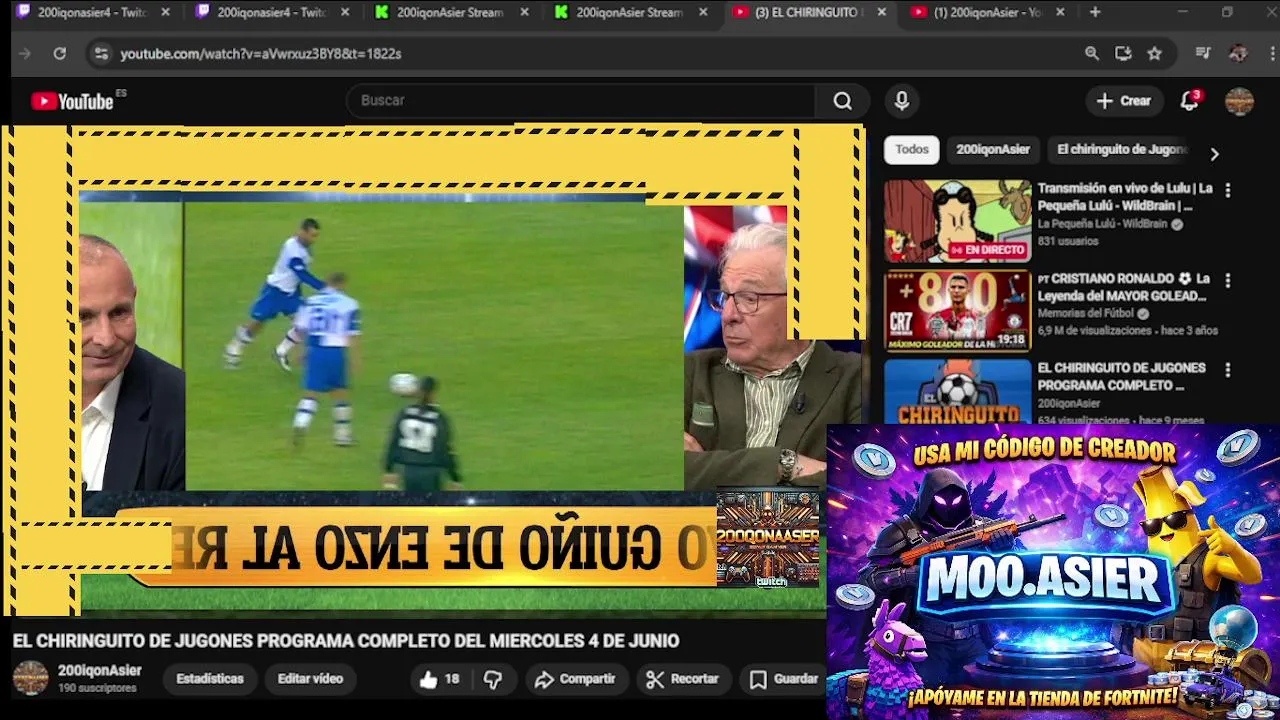
Task: Click the browser address bar URL
Action: pyautogui.click(x=261, y=54)
